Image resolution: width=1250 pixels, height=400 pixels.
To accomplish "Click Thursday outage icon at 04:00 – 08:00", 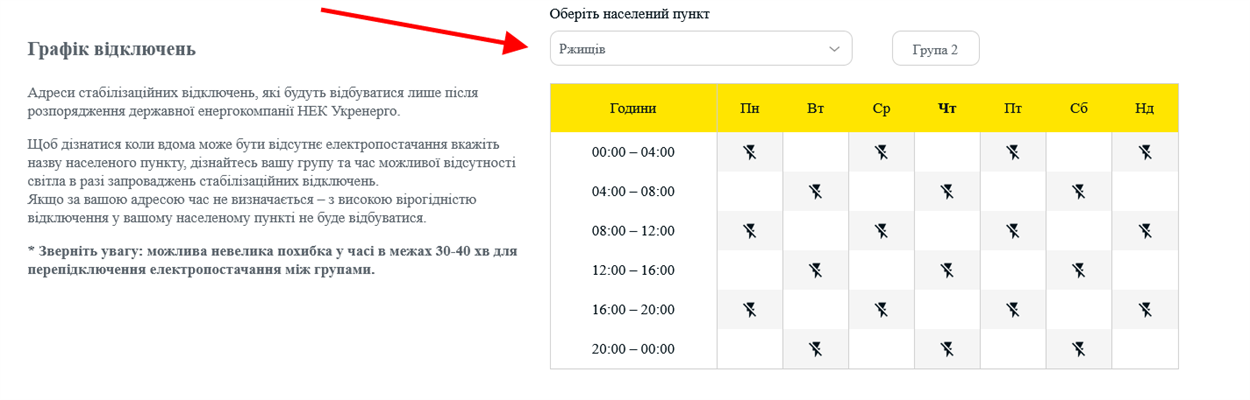I will [x=947, y=191].
